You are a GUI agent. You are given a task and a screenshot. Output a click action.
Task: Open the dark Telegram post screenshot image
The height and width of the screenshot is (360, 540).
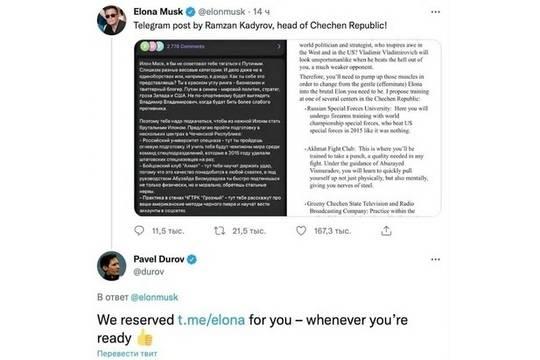click(x=210, y=128)
